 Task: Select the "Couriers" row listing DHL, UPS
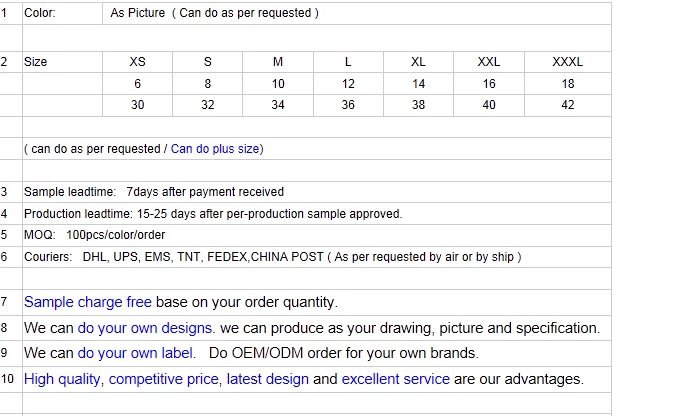[x=272, y=257]
